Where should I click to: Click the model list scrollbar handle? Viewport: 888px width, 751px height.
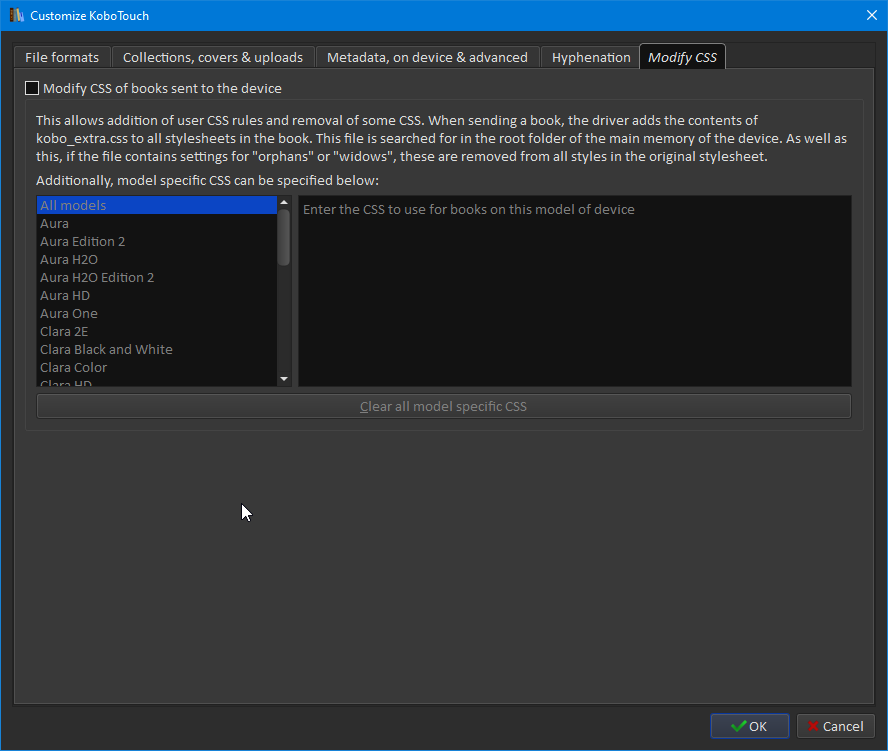[284, 237]
